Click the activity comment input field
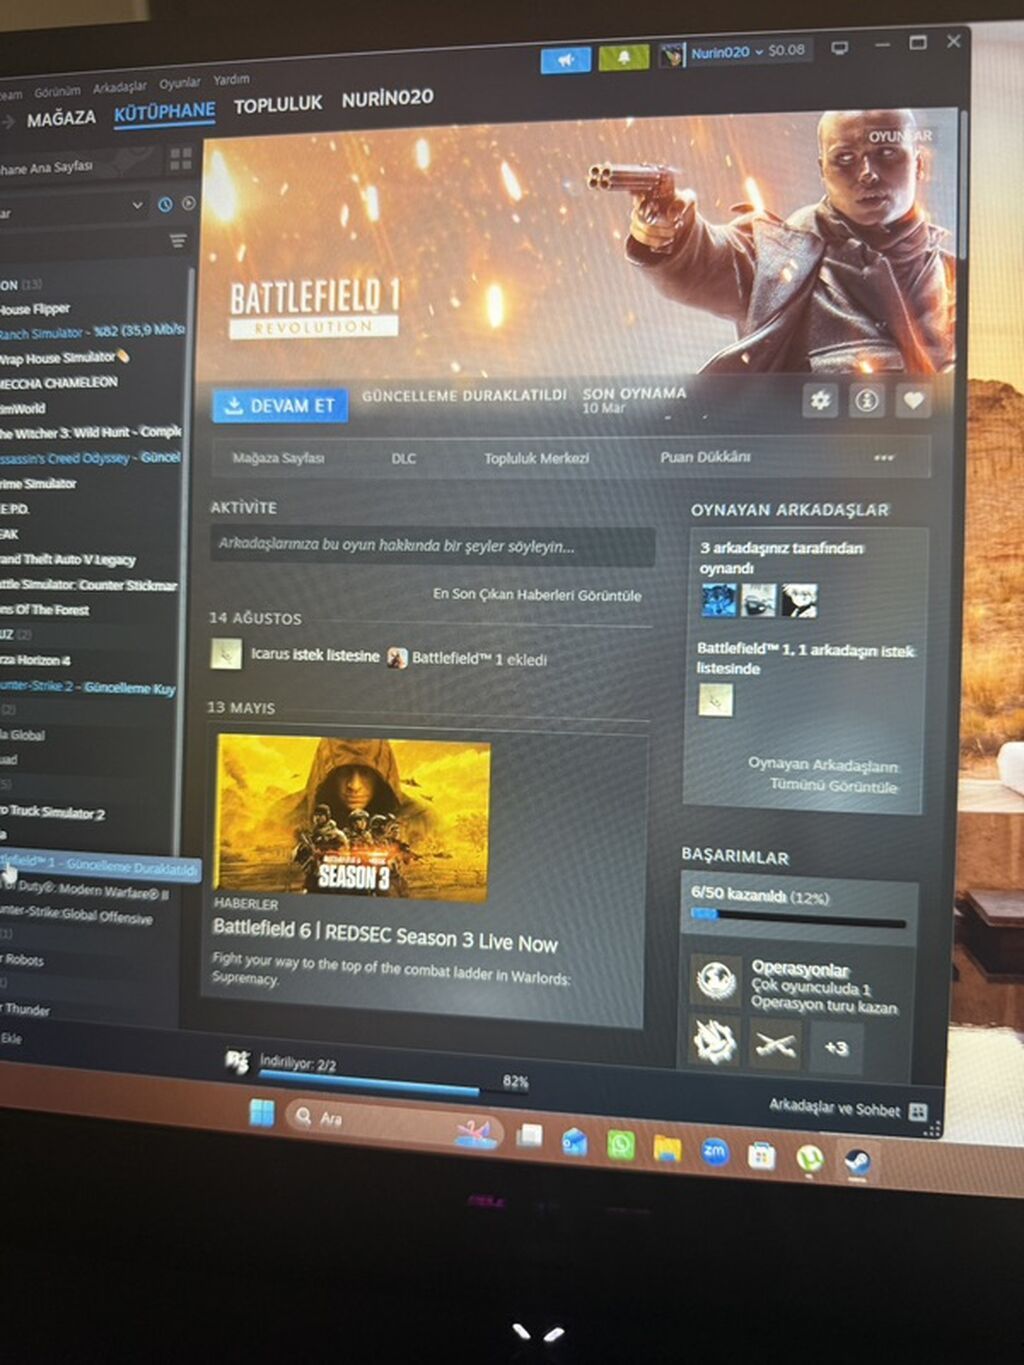This screenshot has width=1024, height=1365. coord(433,546)
